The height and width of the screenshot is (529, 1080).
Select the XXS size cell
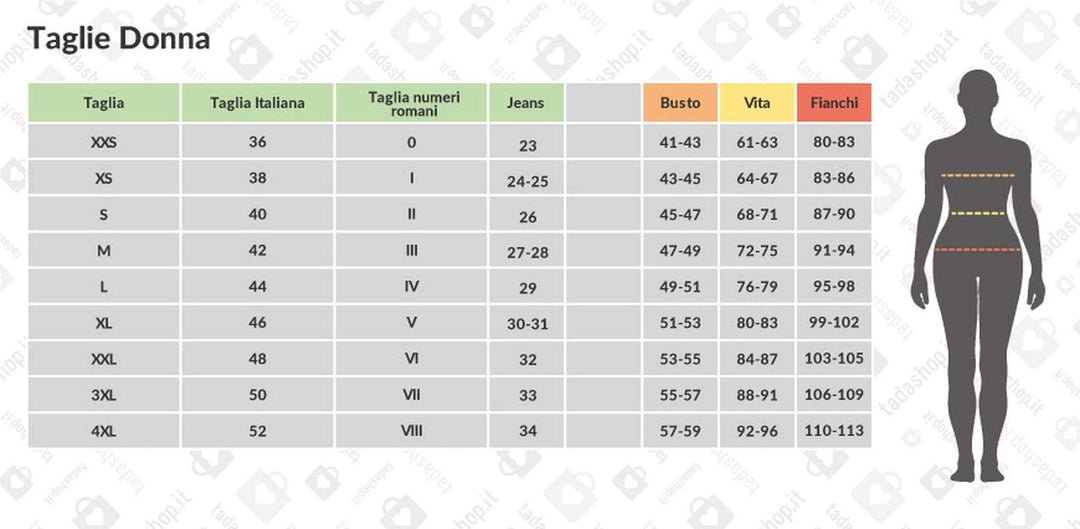coord(104,142)
